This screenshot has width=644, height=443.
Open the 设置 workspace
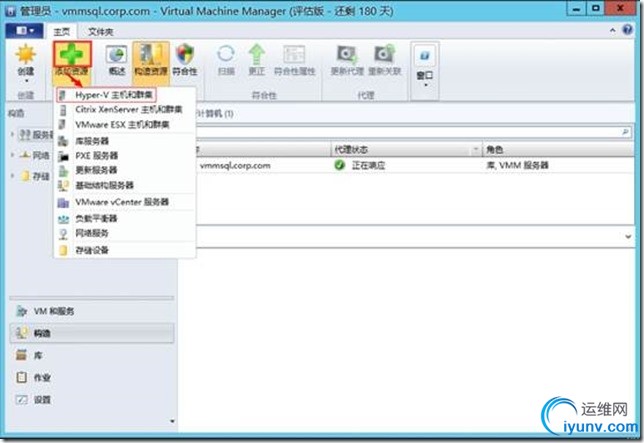[x=92, y=399]
